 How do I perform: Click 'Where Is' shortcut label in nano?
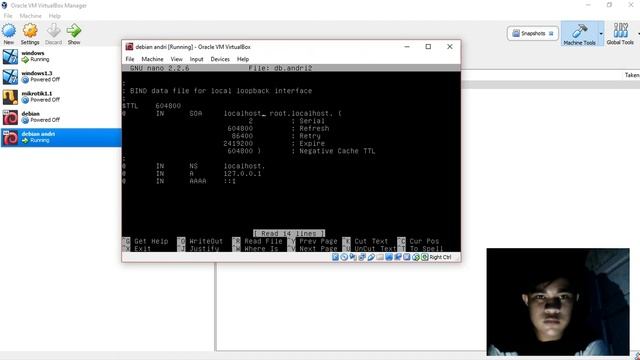261,249
